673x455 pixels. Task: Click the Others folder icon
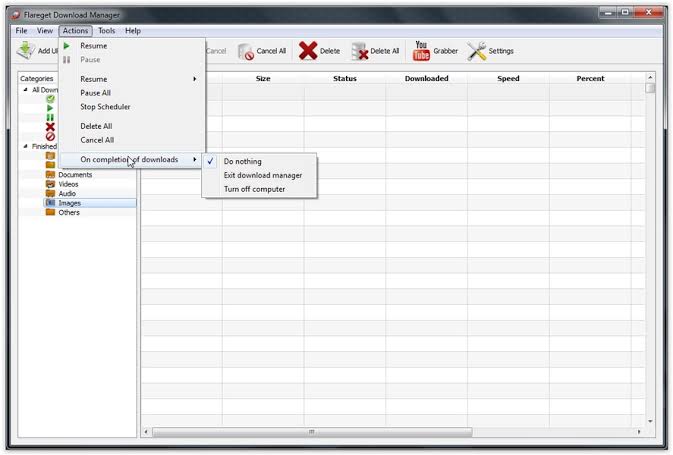[50, 212]
